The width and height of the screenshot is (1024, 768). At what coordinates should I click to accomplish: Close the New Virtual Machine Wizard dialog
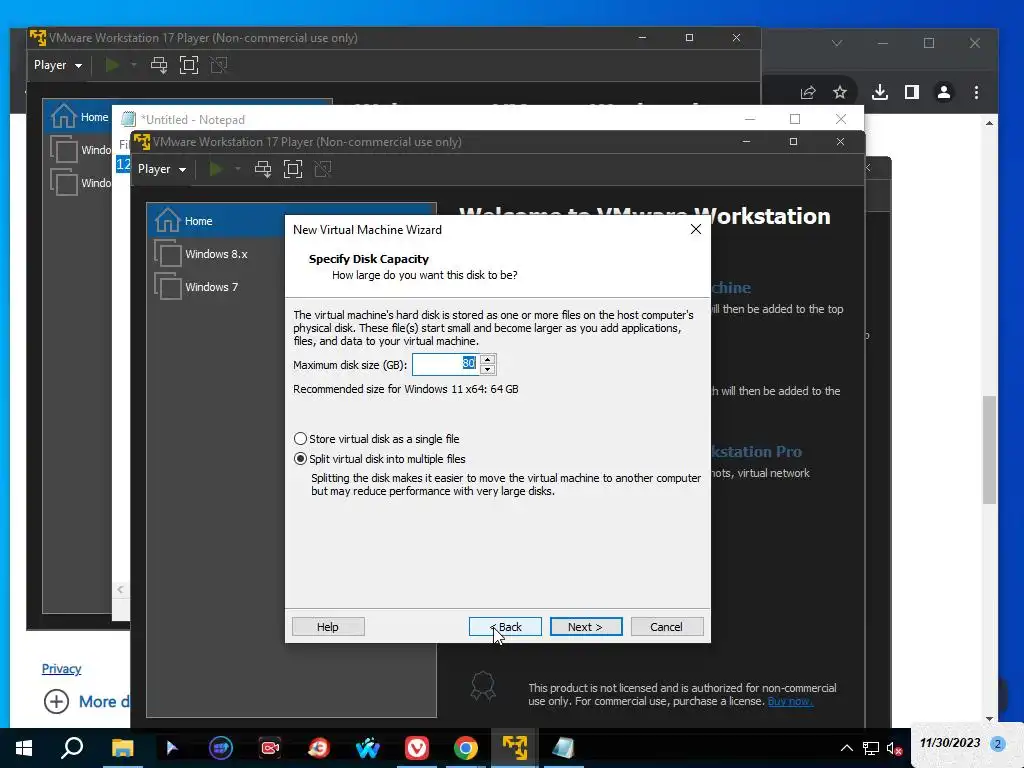[x=696, y=229]
